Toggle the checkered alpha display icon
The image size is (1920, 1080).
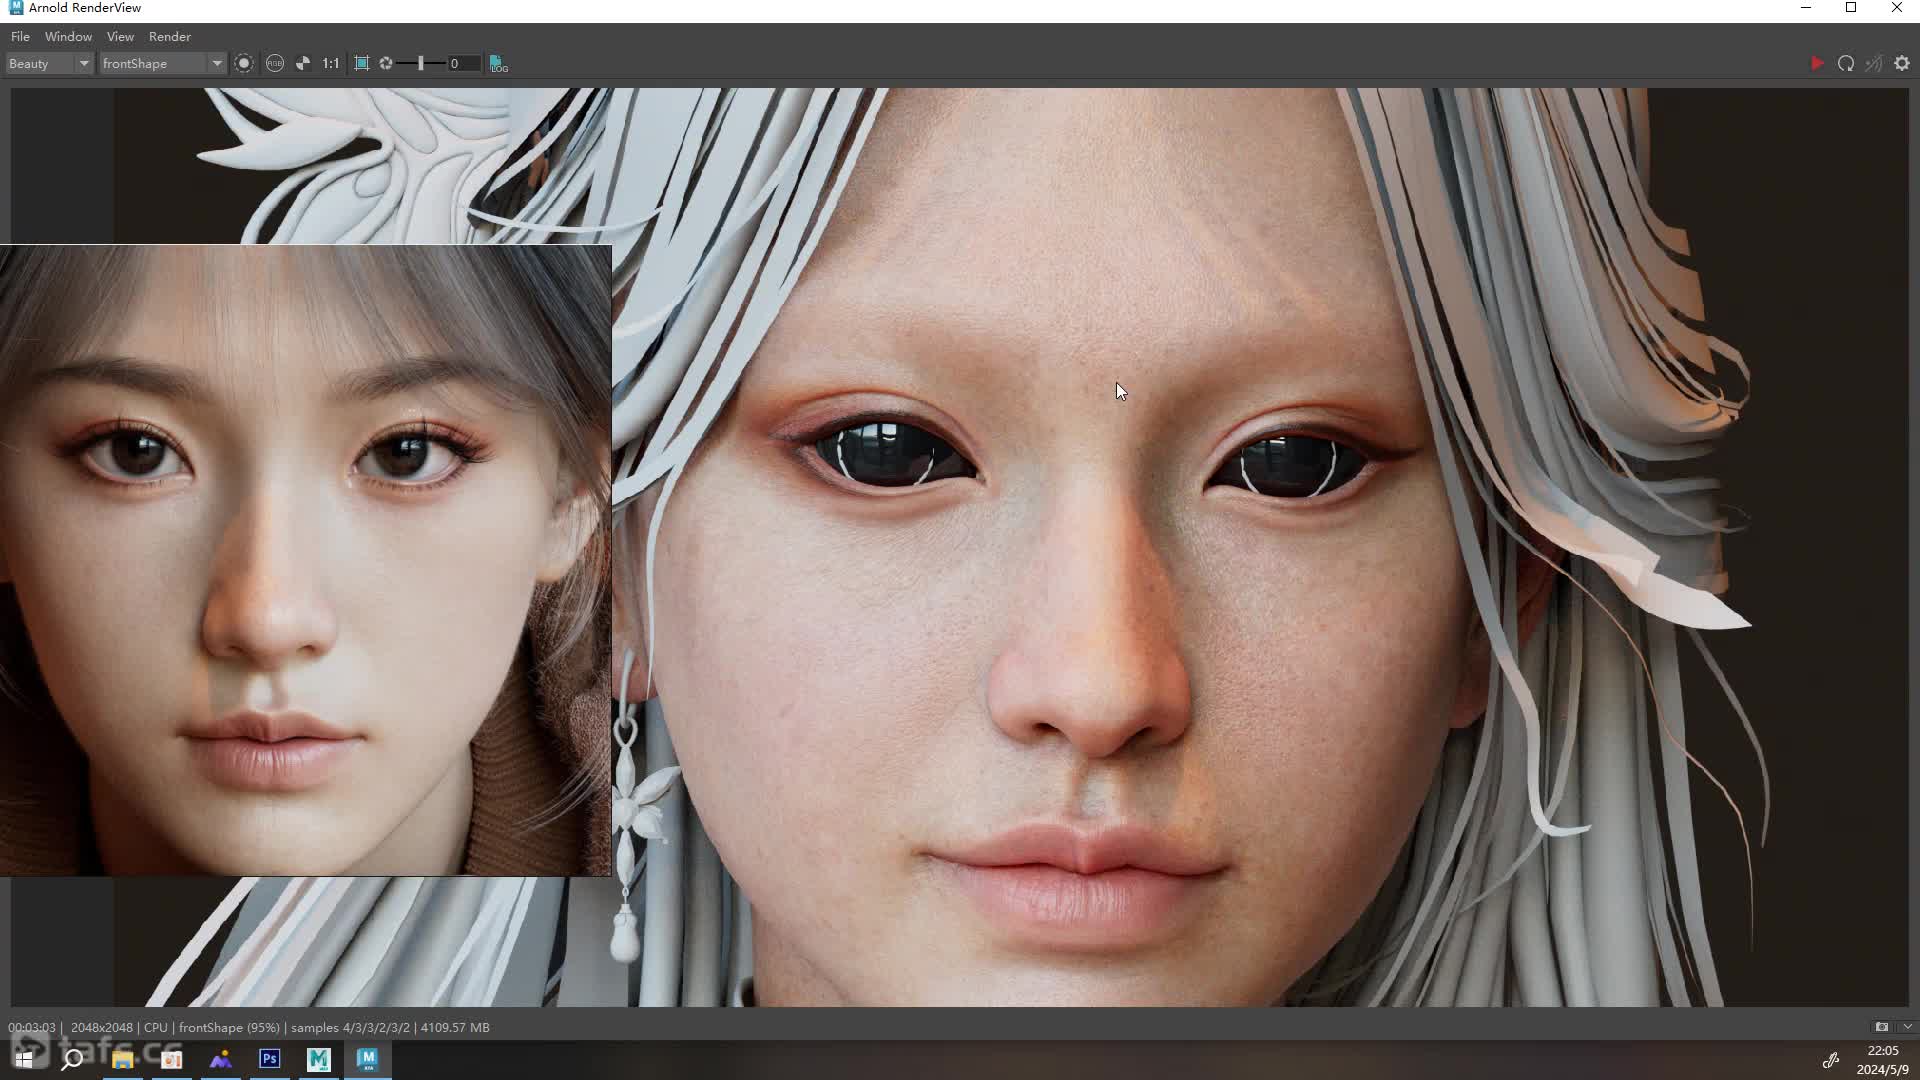[x=303, y=63]
